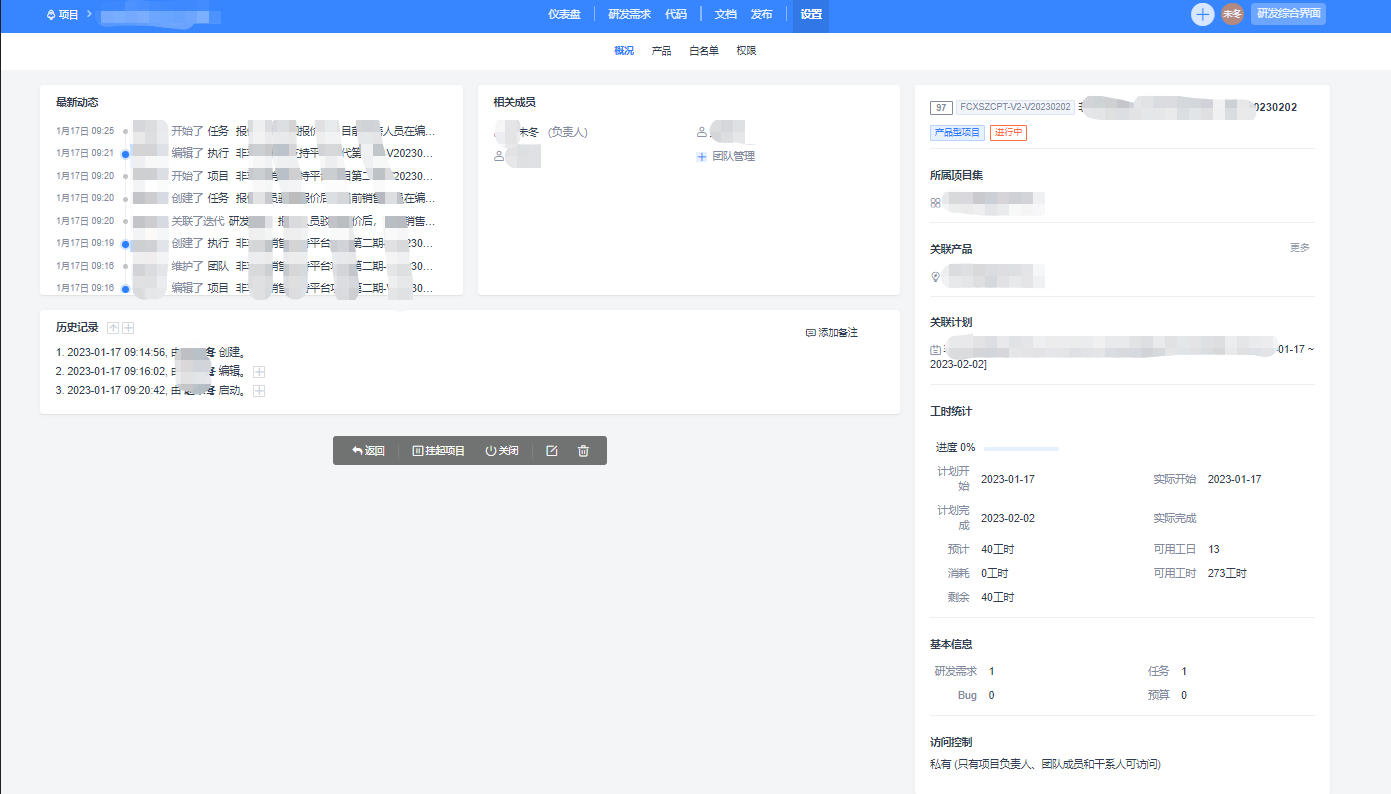
Task: Click the 可用工时 value 273工时
Action: click(1227, 574)
